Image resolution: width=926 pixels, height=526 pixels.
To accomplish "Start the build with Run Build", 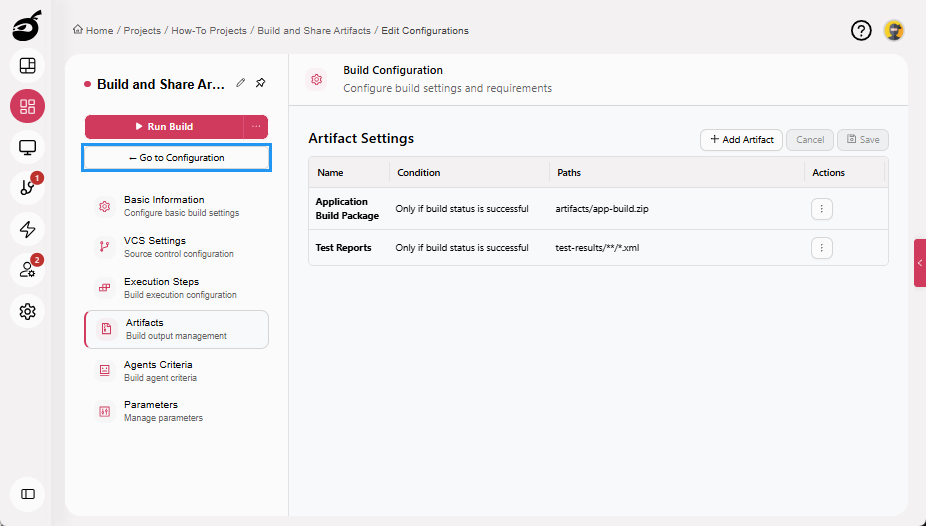I will 164,126.
